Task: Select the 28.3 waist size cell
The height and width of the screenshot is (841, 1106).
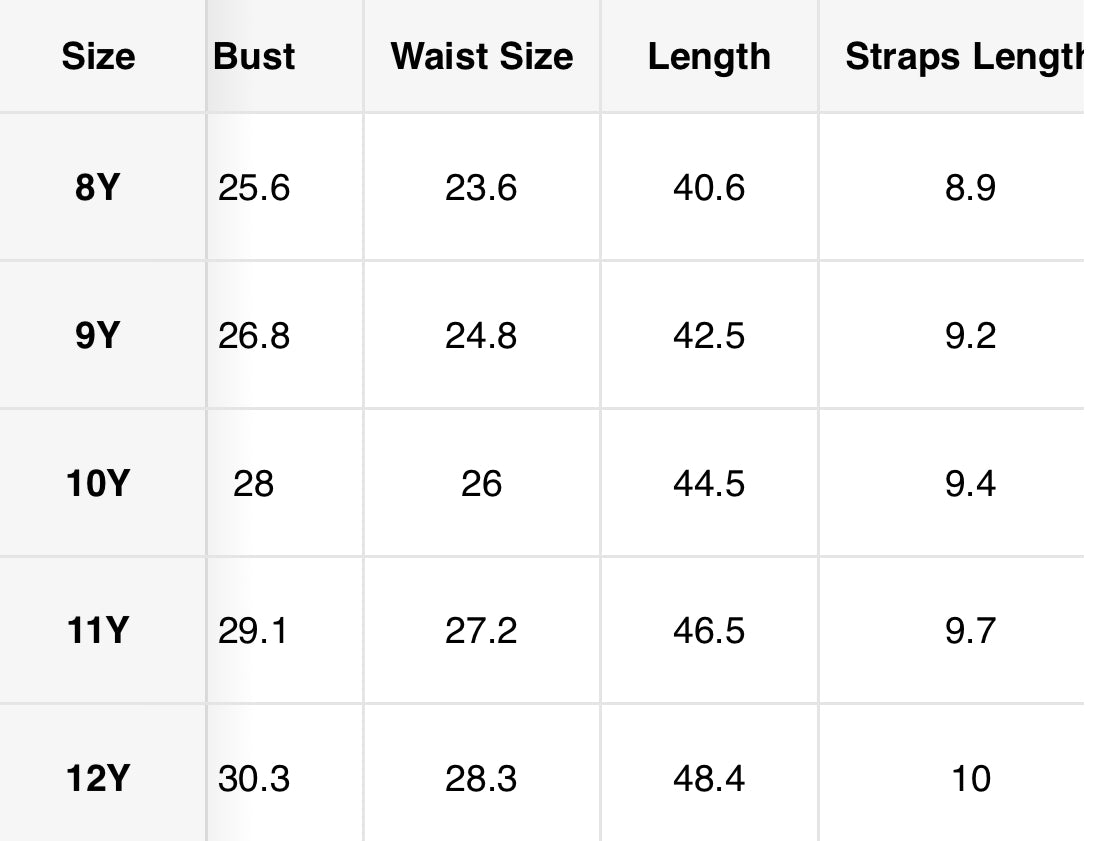Action: pyautogui.click(x=481, y=779)
